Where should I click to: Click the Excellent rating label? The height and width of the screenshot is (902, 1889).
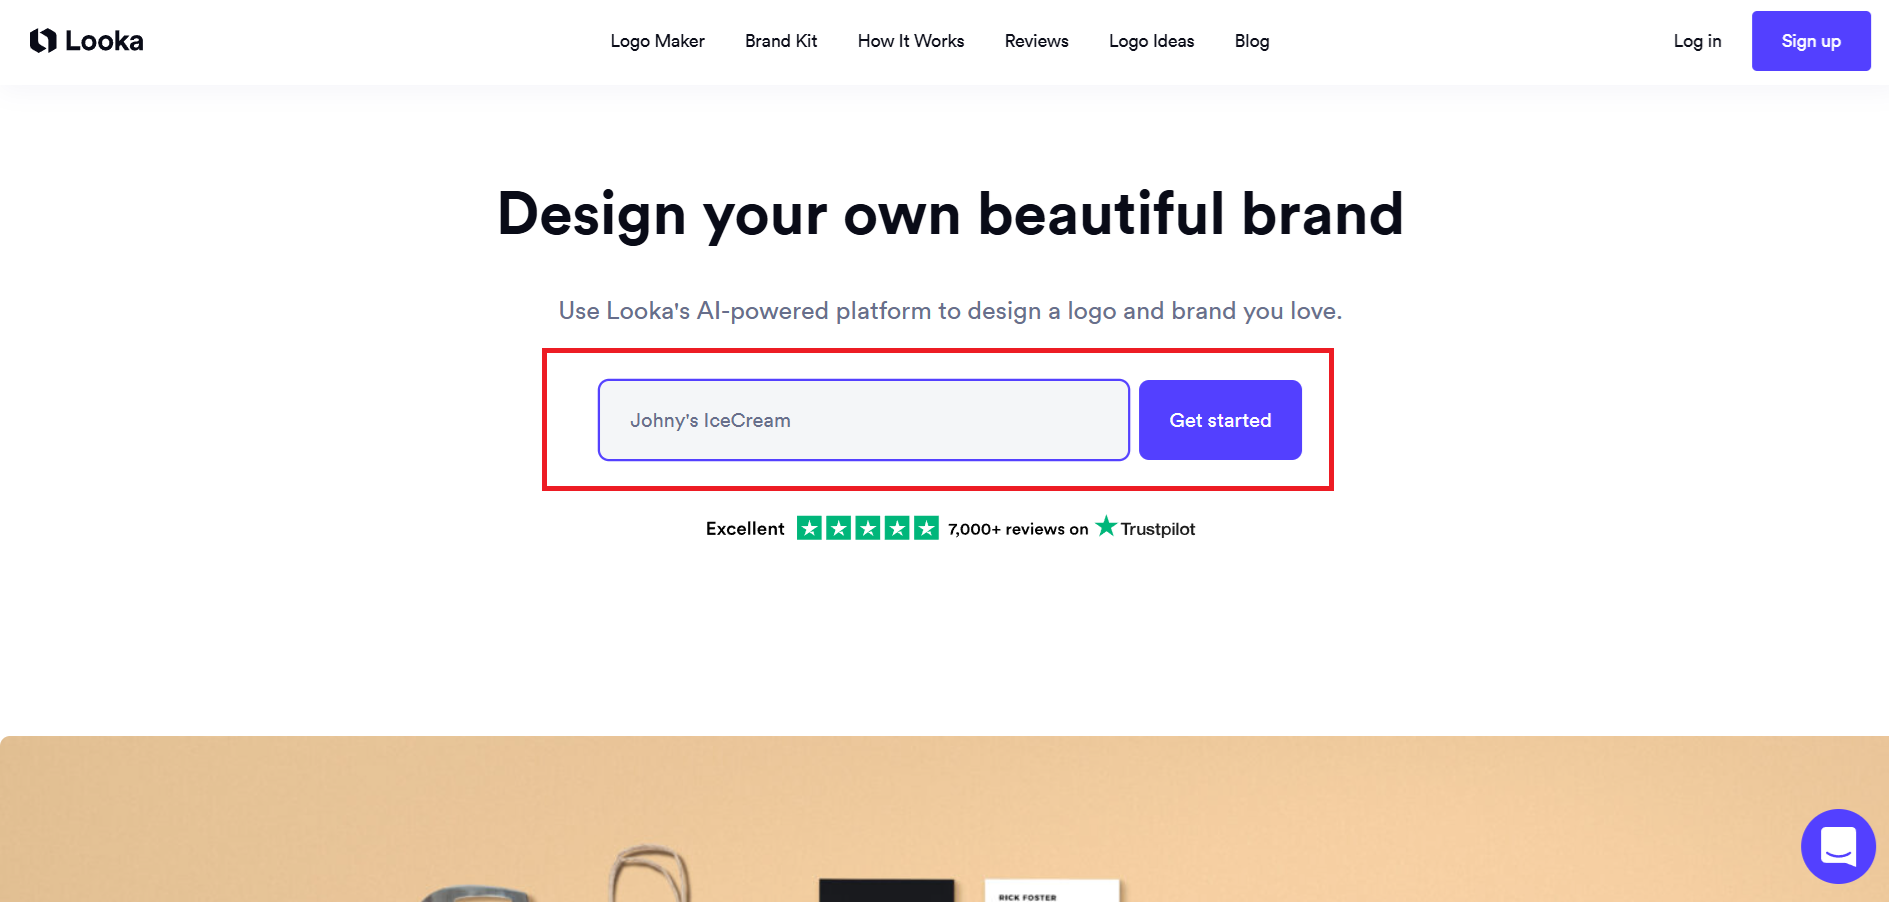(745, 529)
